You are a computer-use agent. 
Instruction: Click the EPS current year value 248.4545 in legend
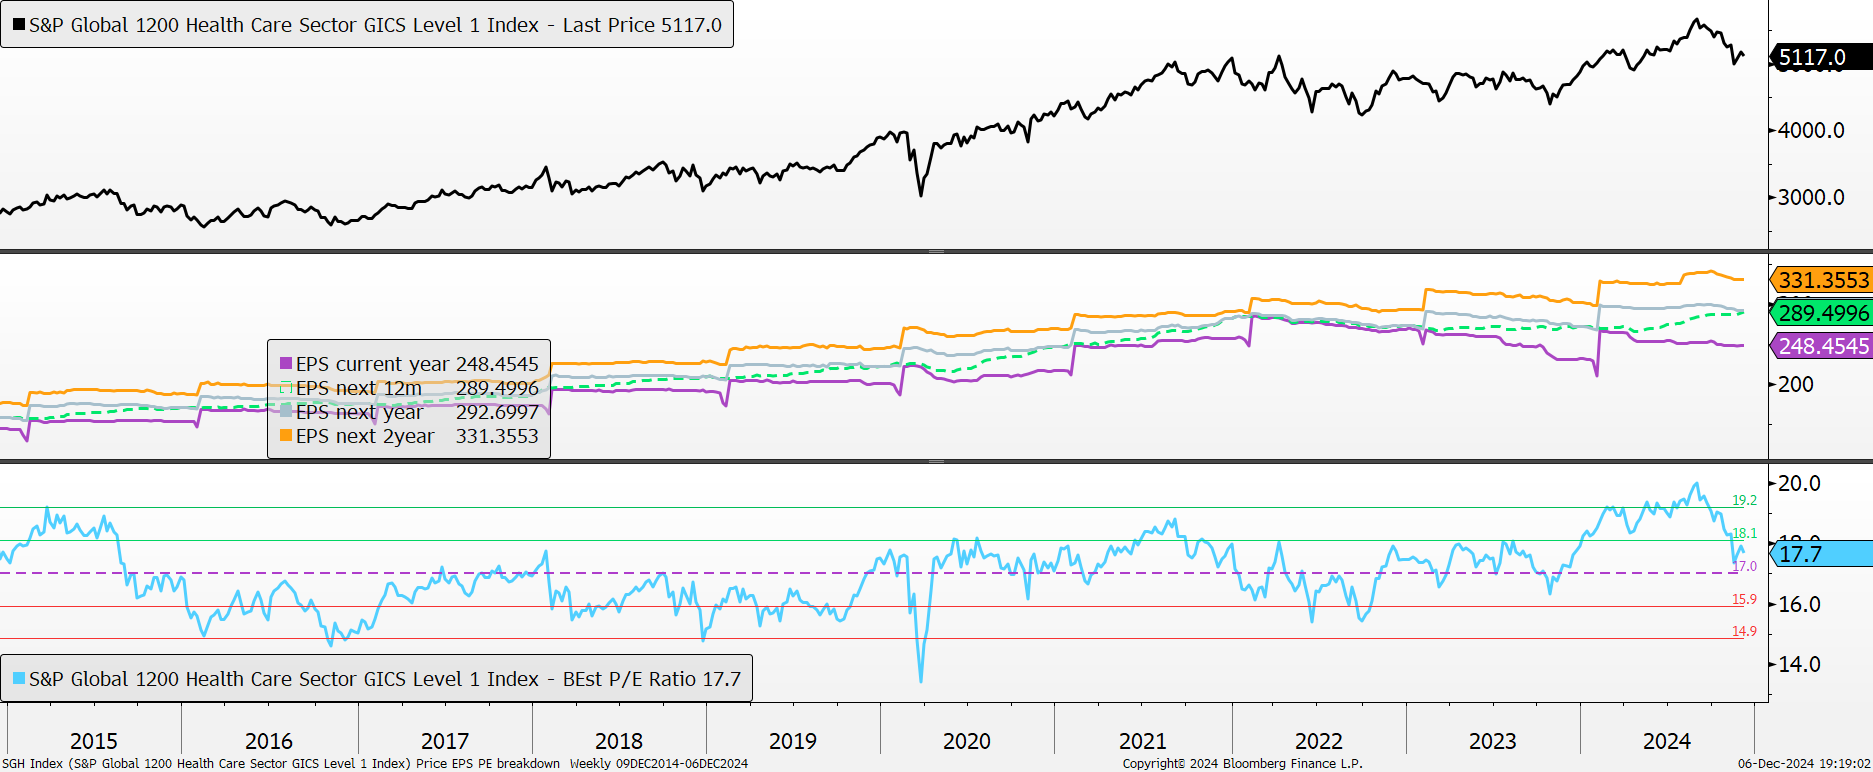(x=497, y=364)
